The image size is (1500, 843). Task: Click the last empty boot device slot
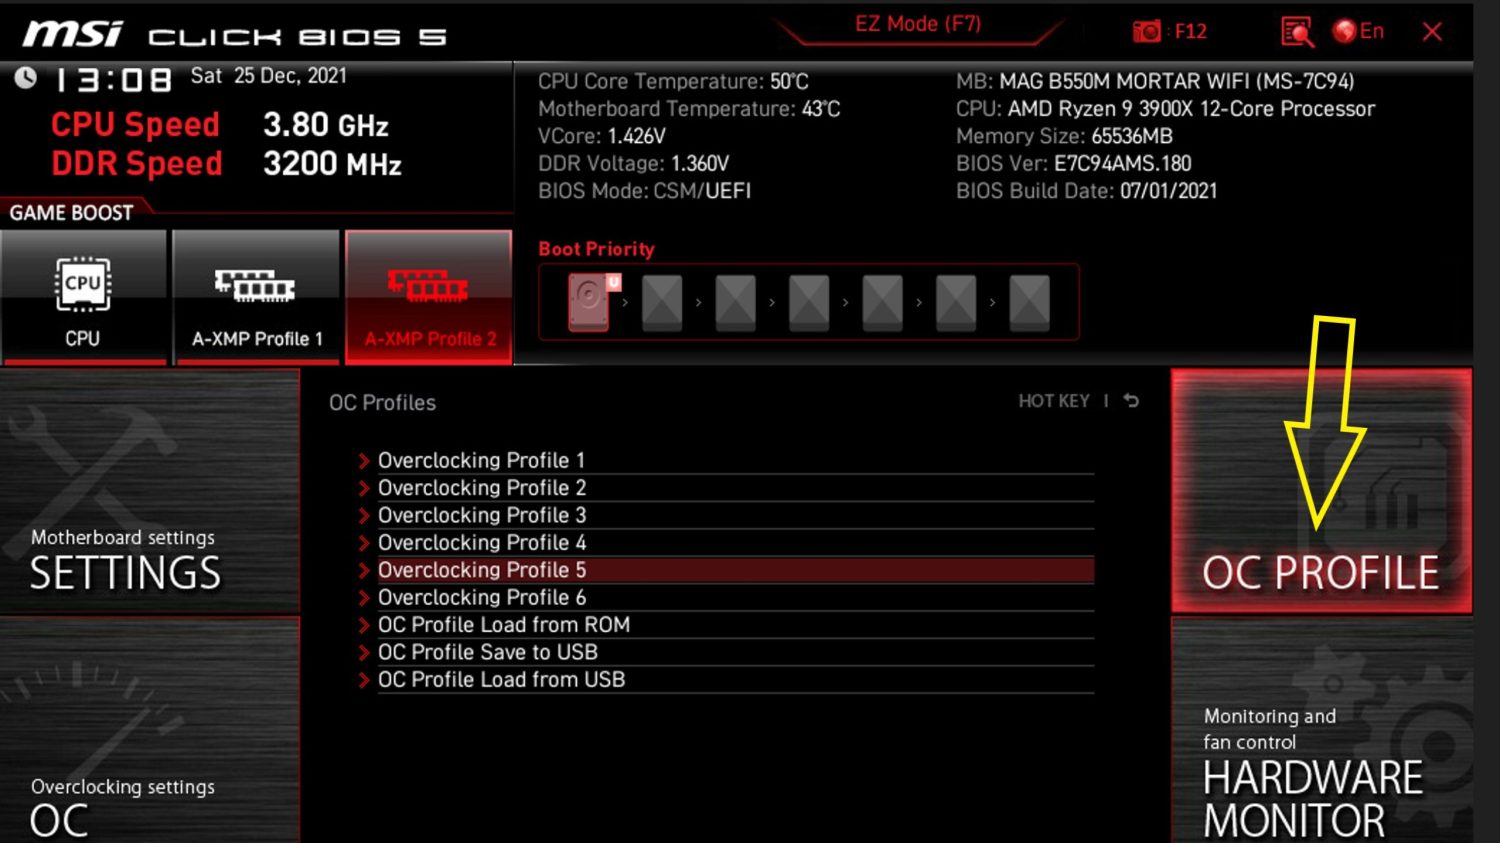click(1029, 301)
